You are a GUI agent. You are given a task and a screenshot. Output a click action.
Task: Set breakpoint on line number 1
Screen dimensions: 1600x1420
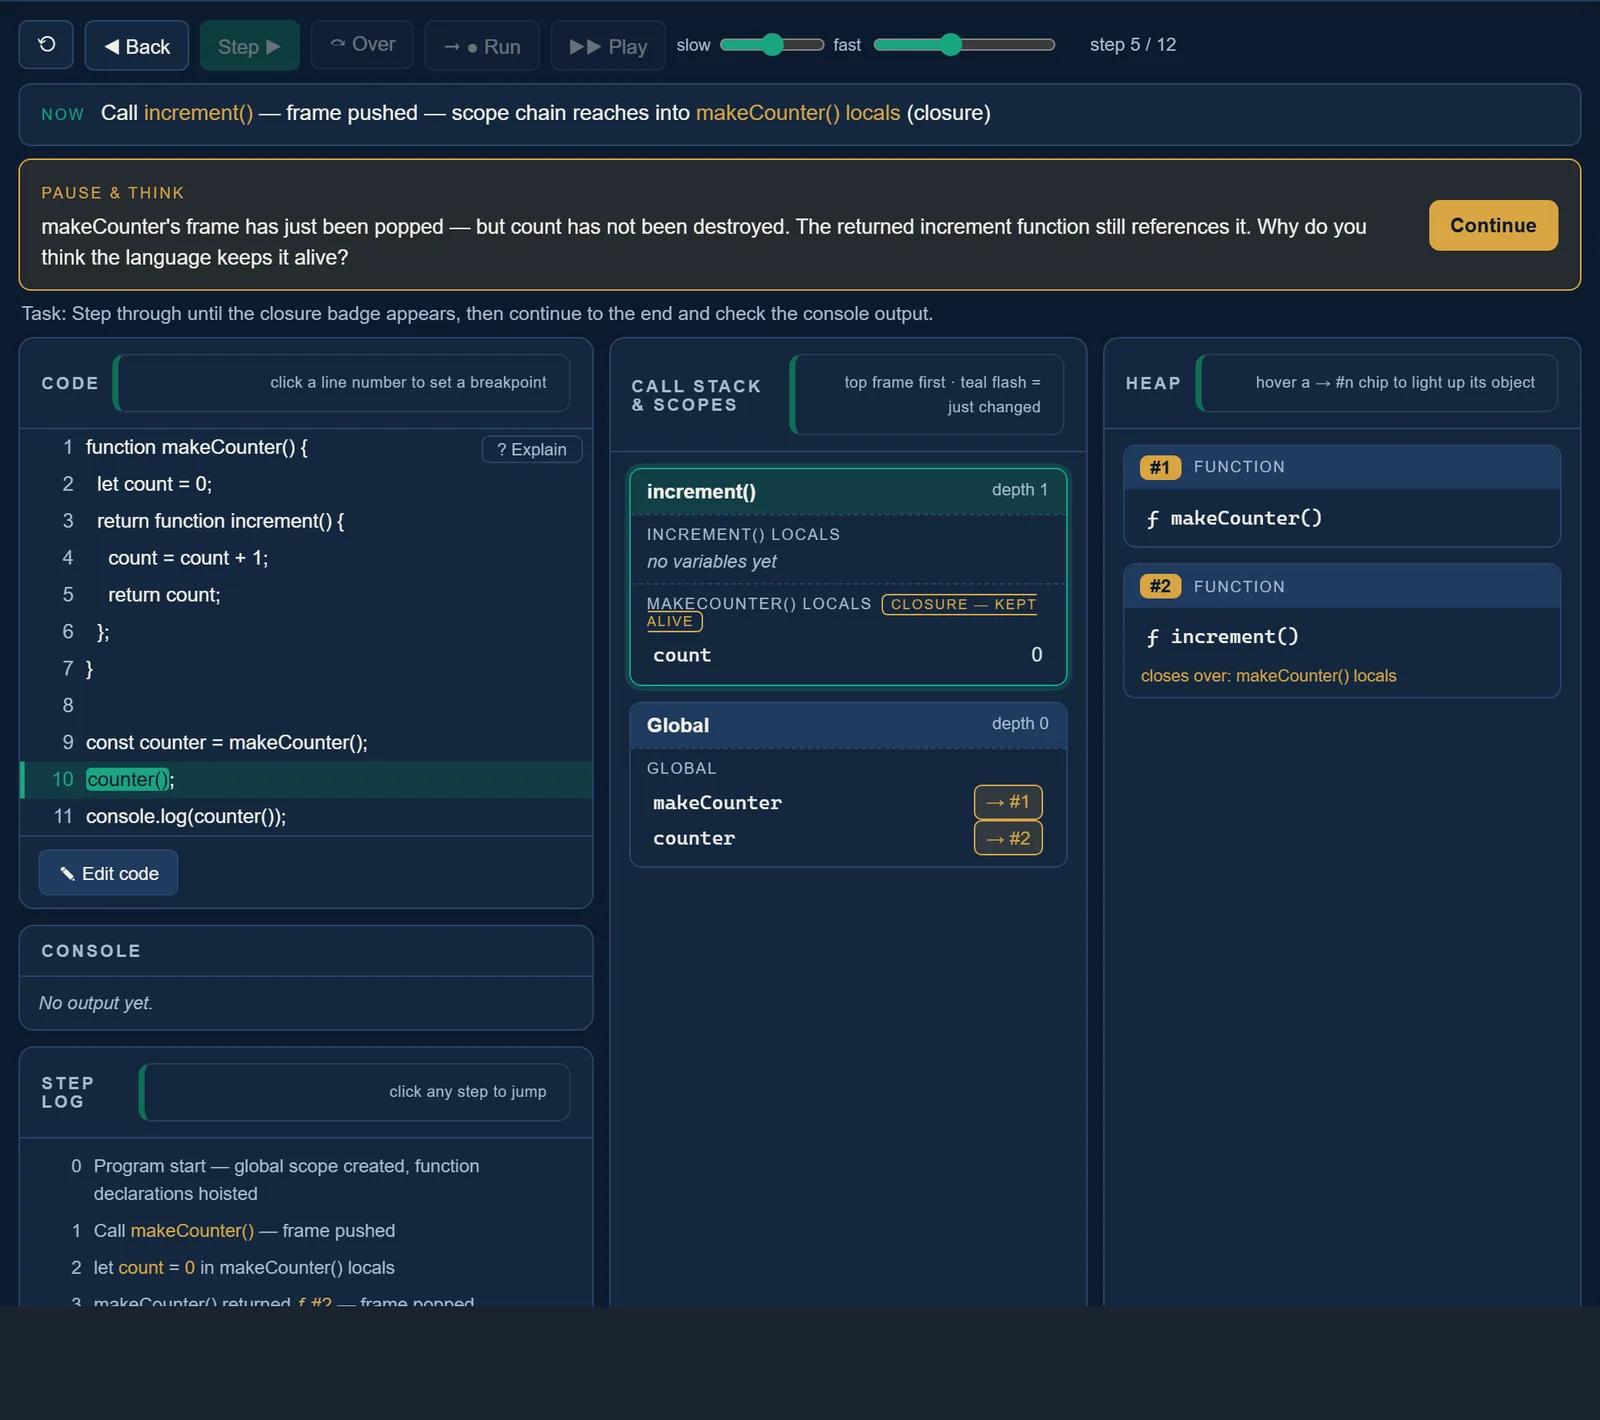coord(67,447)
